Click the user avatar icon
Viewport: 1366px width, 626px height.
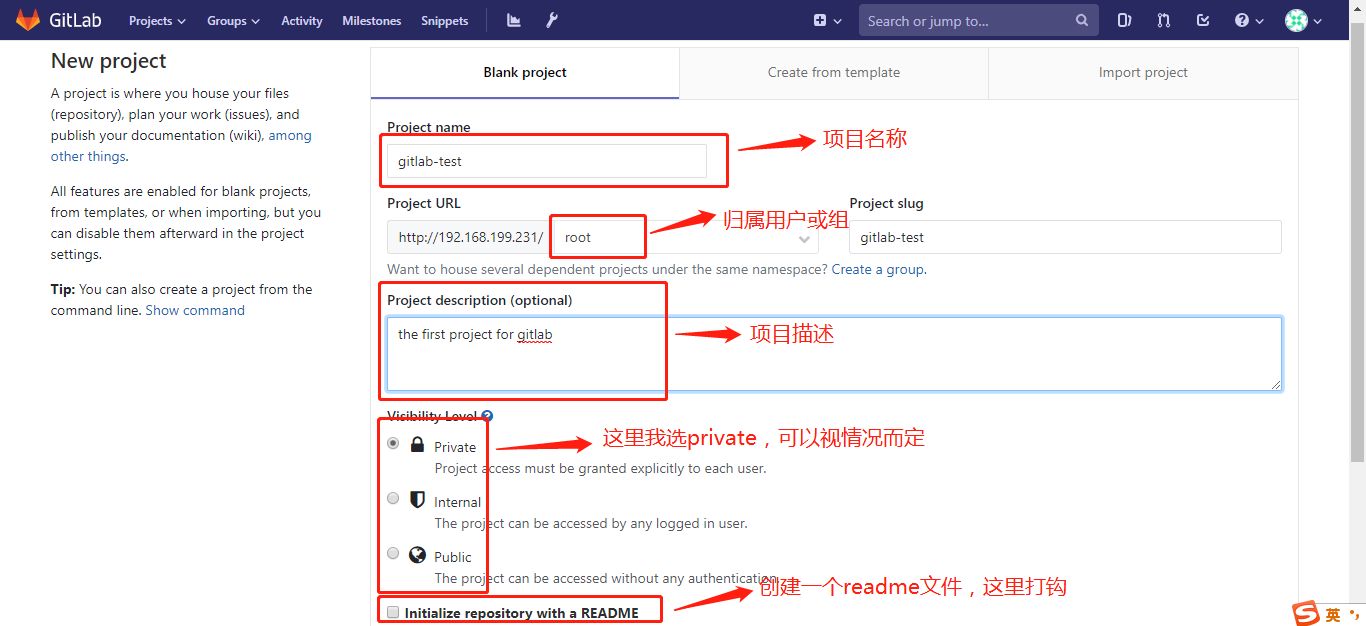point(1297,20)
